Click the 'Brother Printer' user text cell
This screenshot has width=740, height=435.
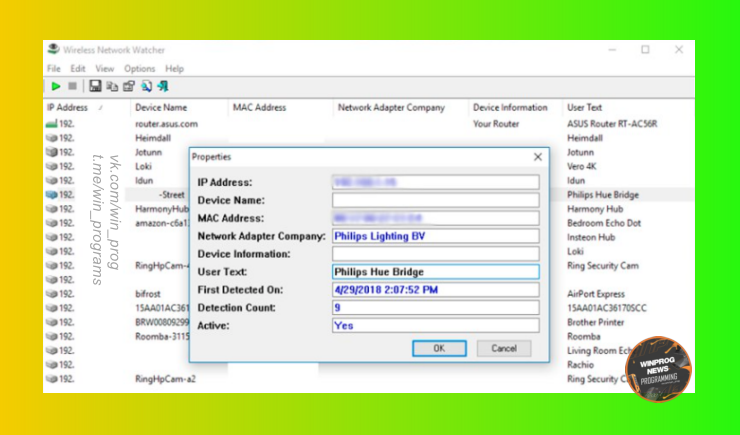[596, 322]
